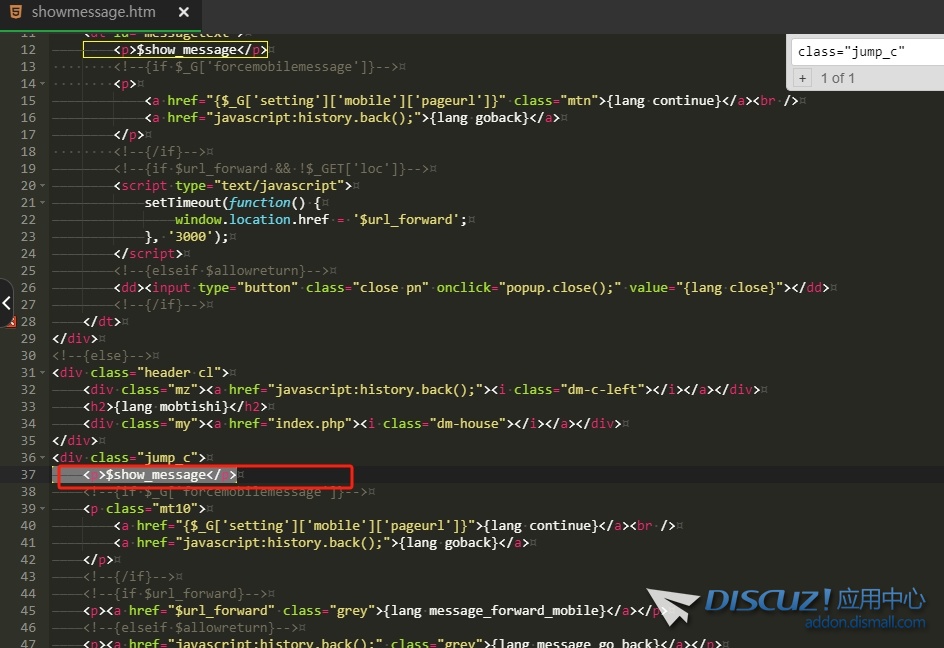Expand the hidden sidebar with the left arrow

click(6, 303)
